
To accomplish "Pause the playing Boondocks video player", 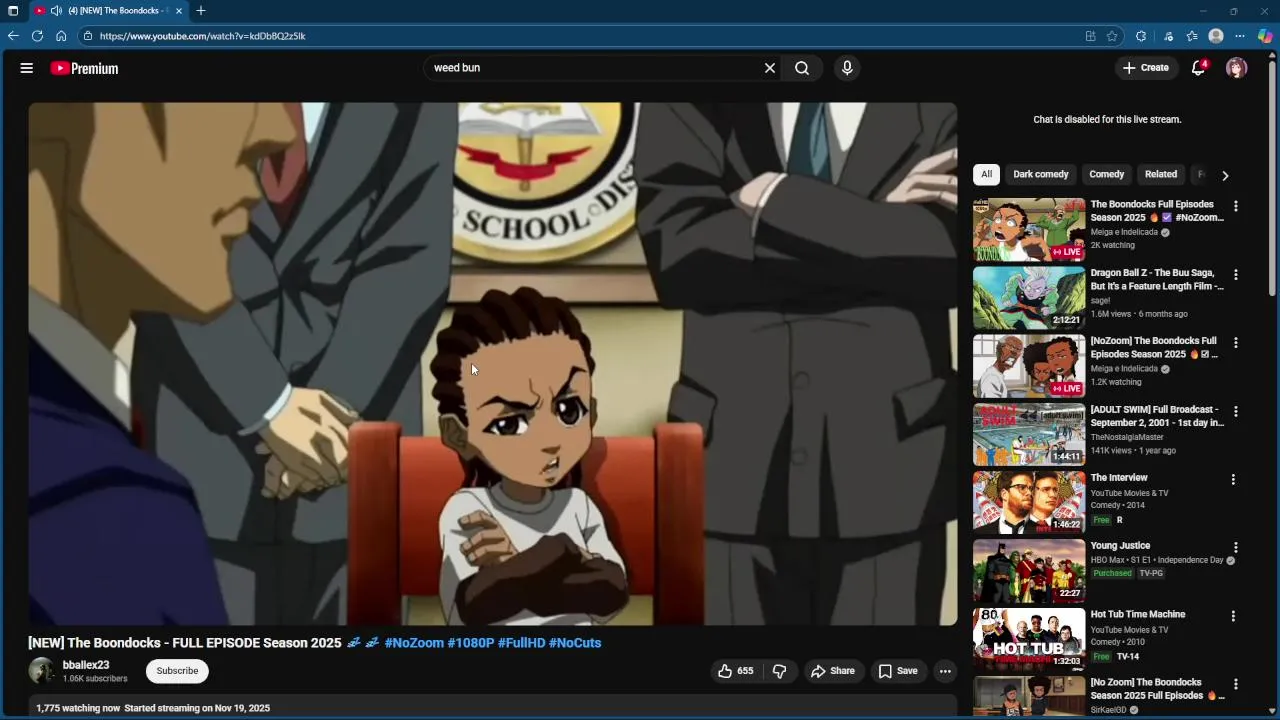I will (492, 364).
